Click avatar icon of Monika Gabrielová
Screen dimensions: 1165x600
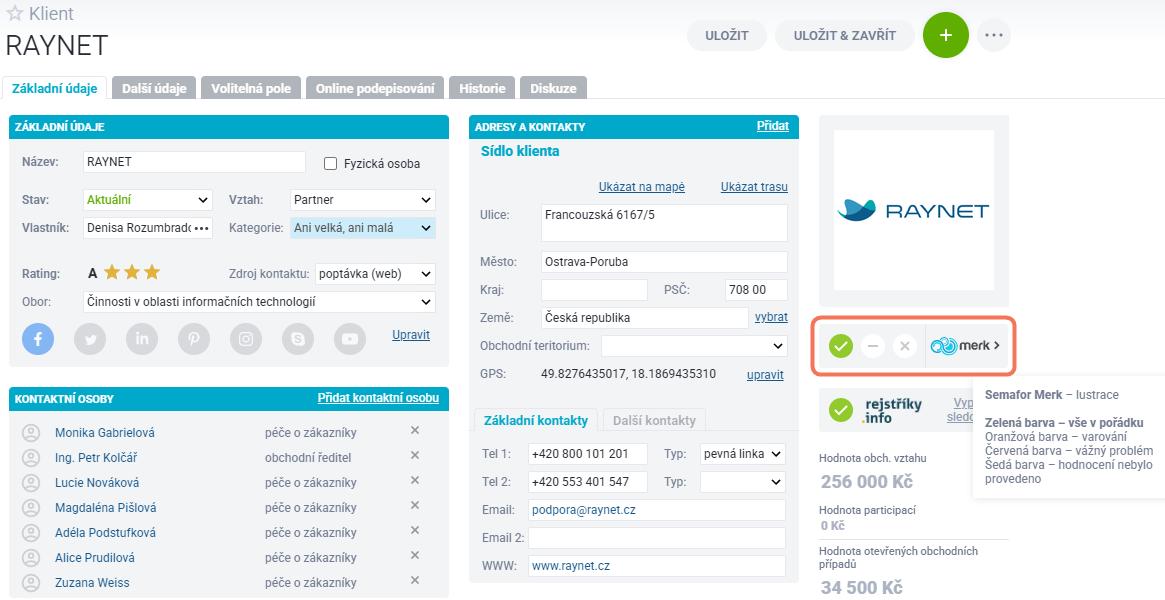click(30, 432)
